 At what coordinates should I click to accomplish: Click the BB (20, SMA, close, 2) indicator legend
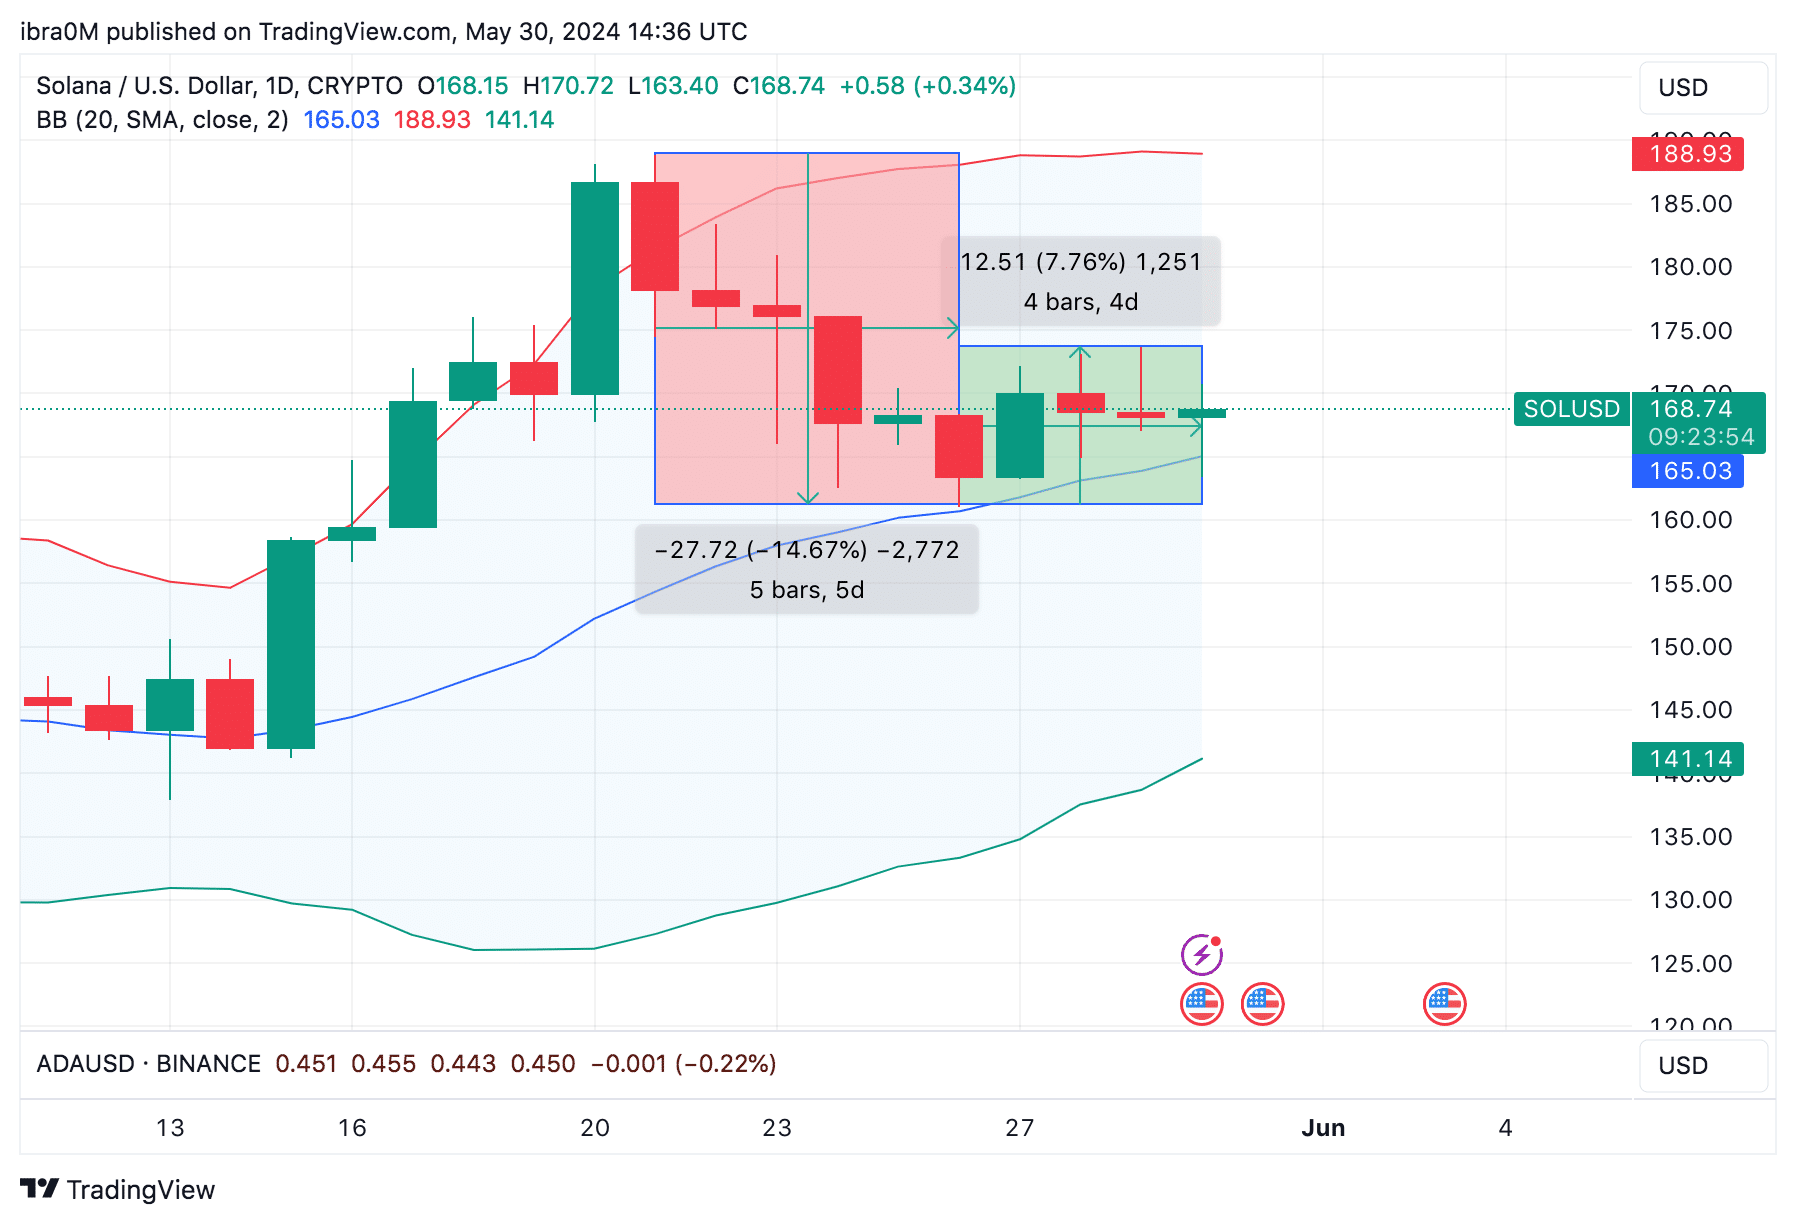(x=162, y=120)
